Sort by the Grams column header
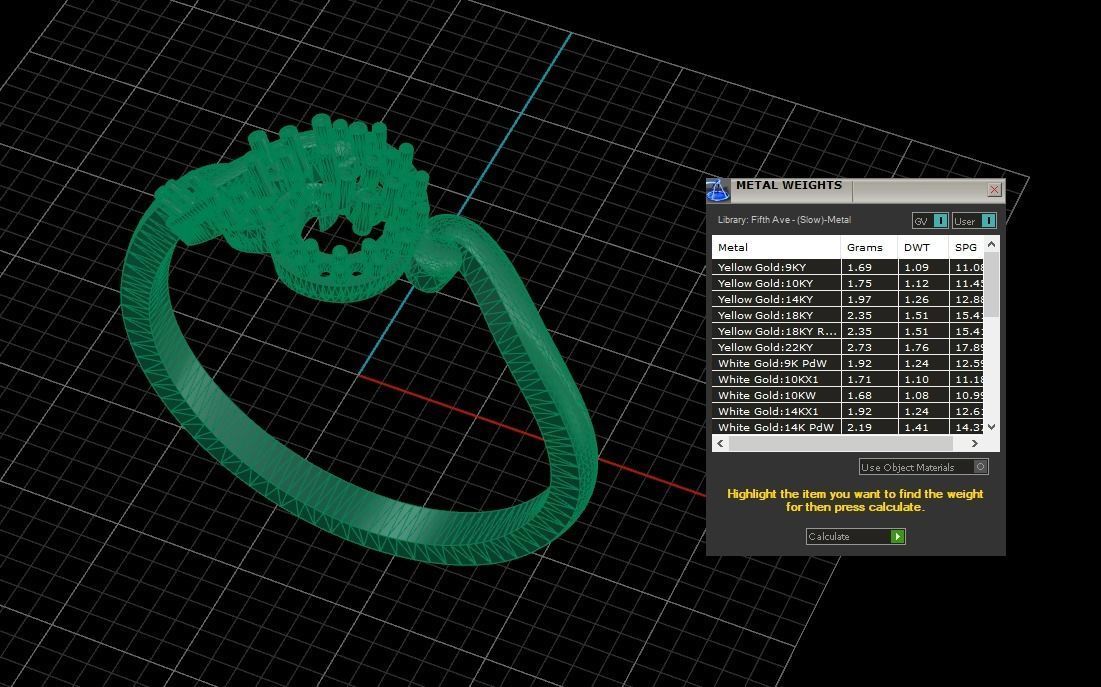Viewport: 1101px width, 687px height. [x=869, y=247]
